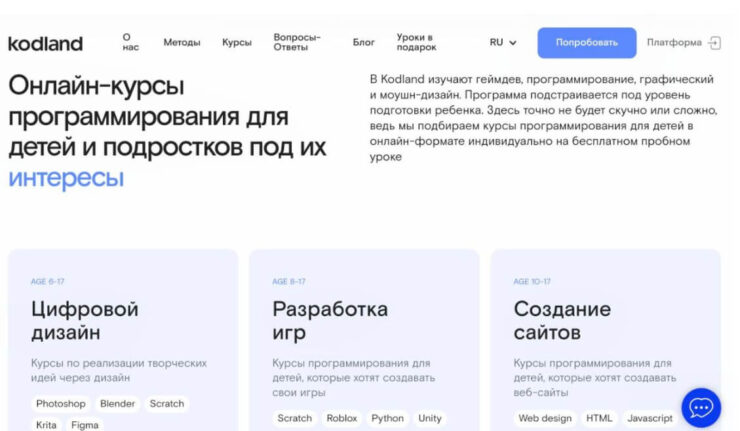Select the Blender tag
Image resolution: width=740 pixels, height=431 pixels.
coord(117,404)
